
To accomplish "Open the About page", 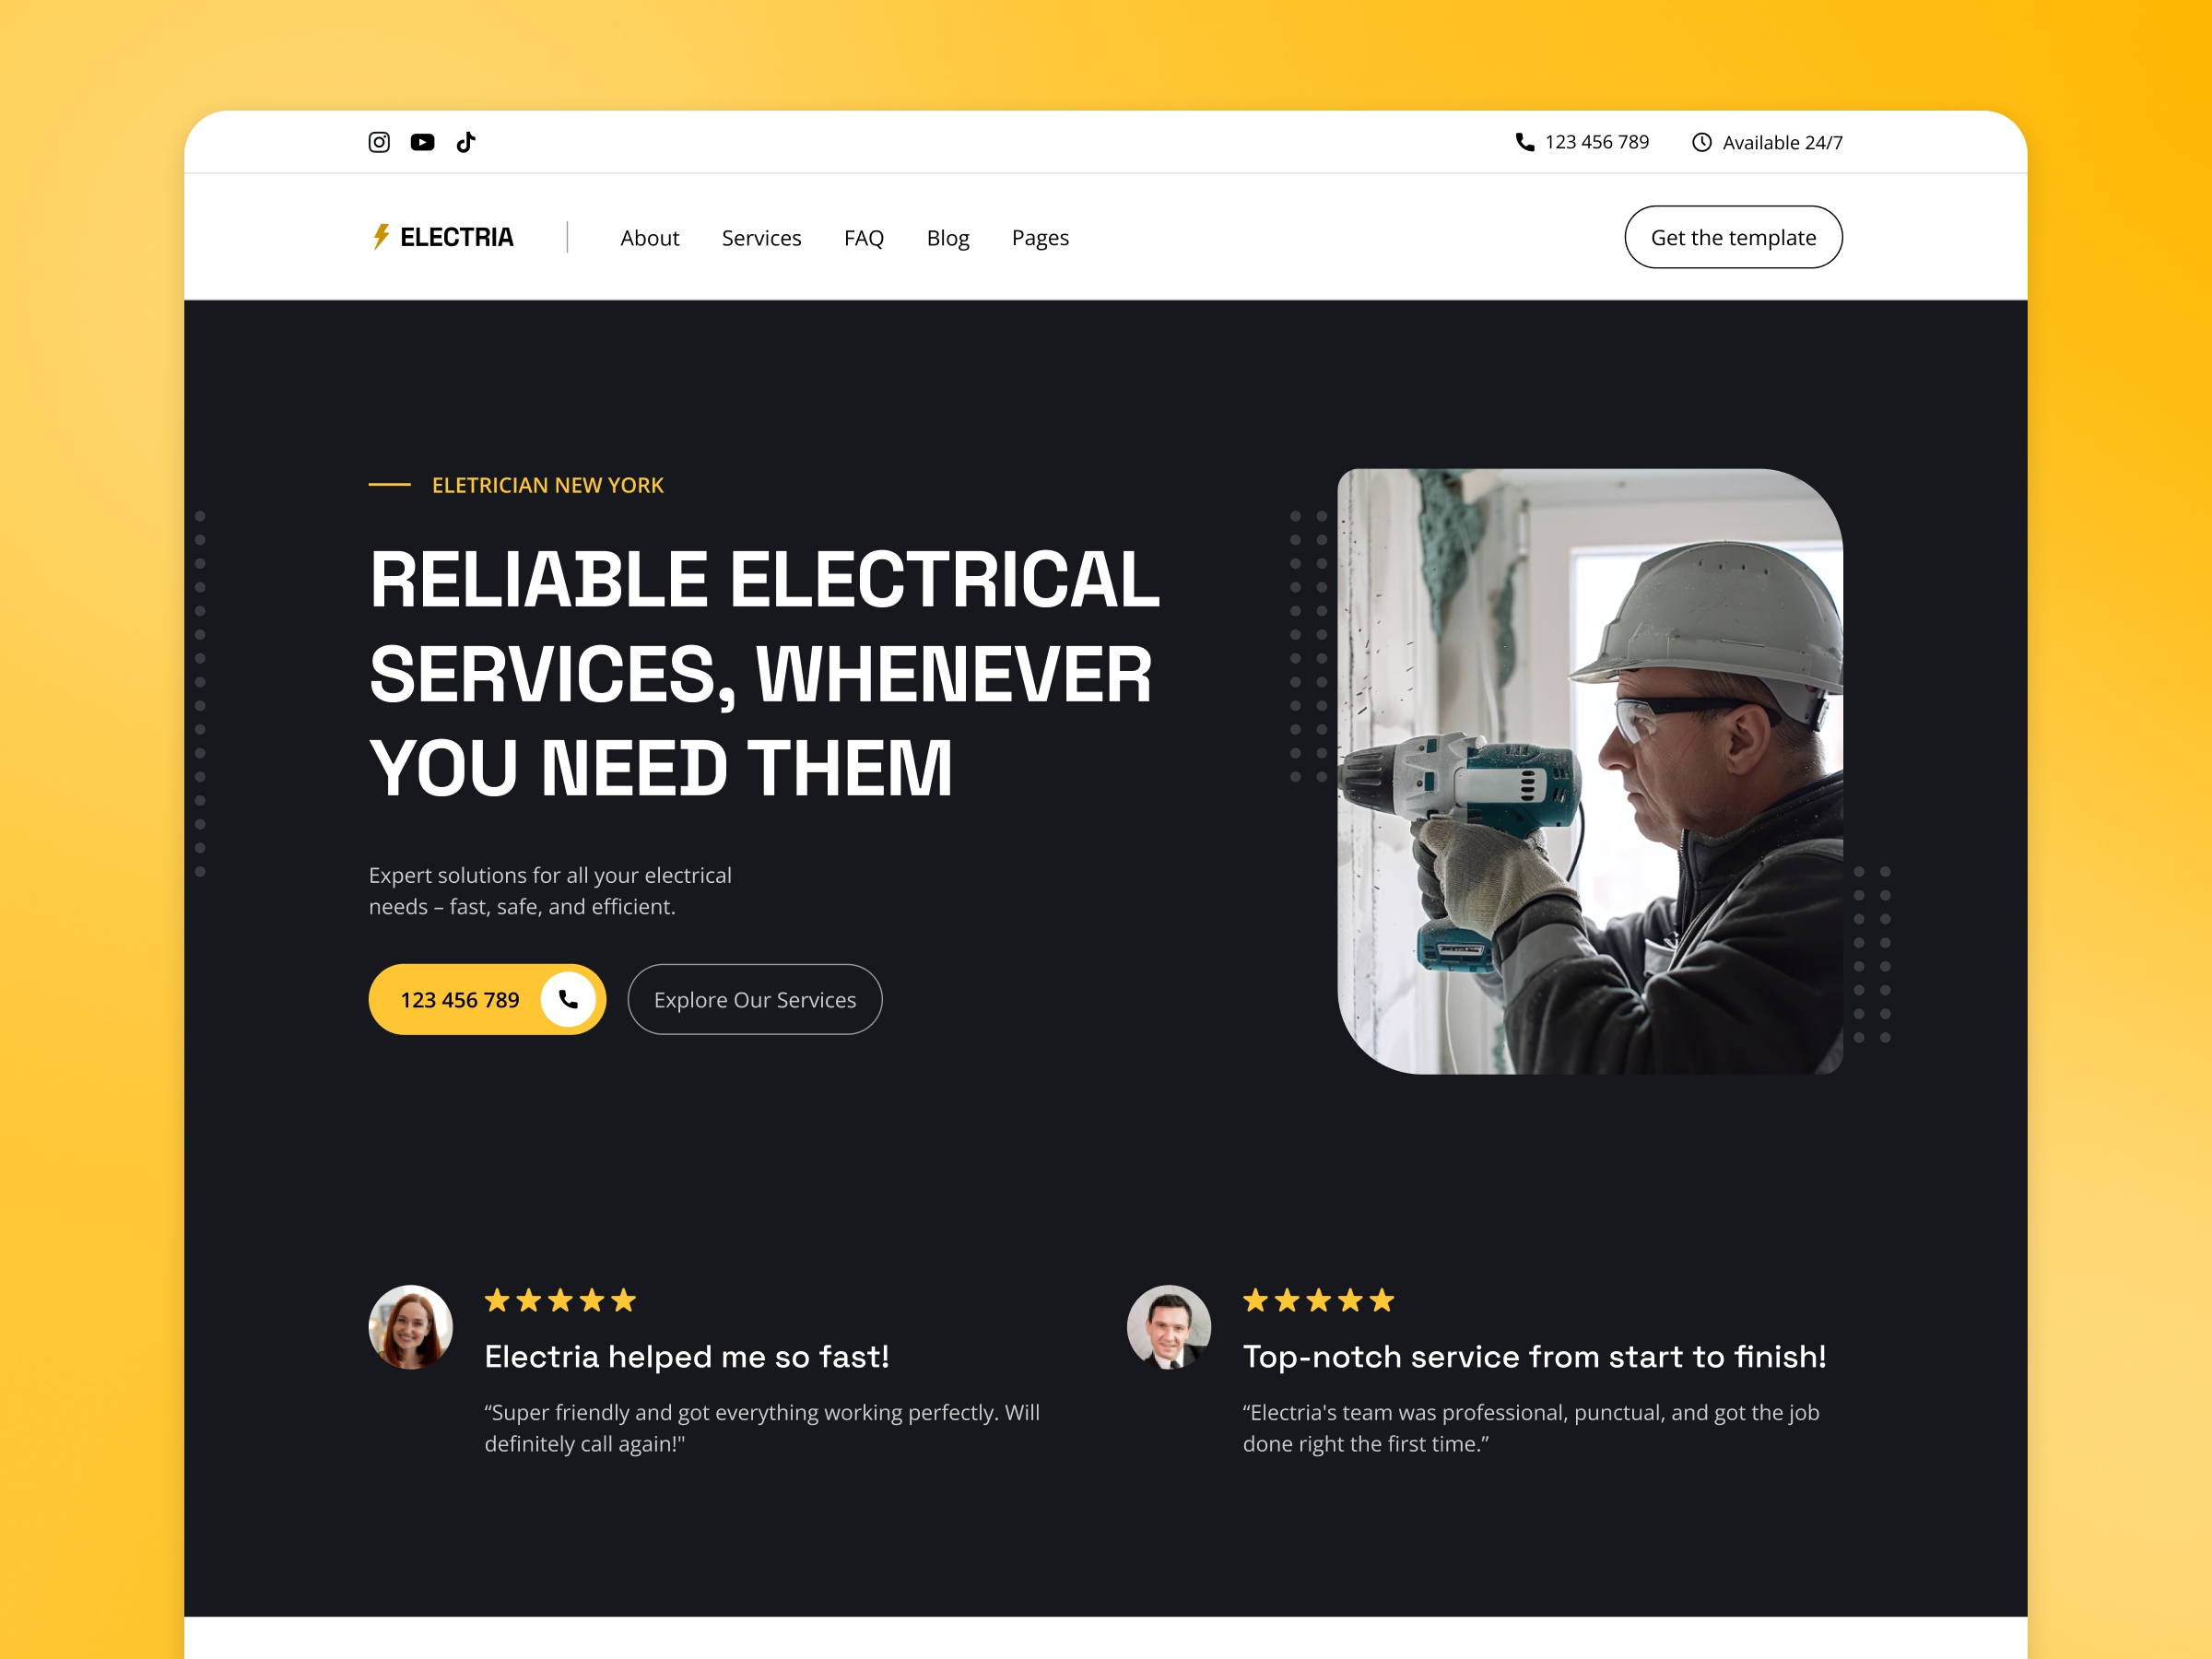I will coord(648,237).
